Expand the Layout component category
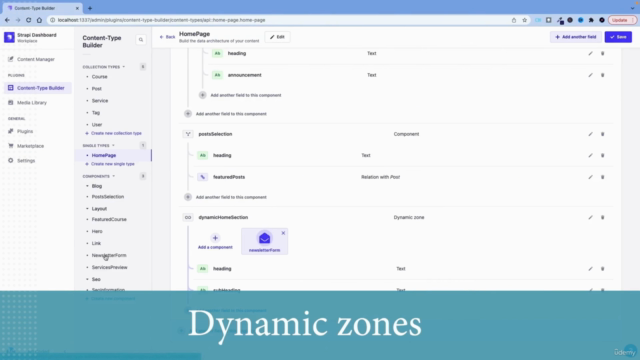Screen dimensions: 640x360 (x=99, y=209)
